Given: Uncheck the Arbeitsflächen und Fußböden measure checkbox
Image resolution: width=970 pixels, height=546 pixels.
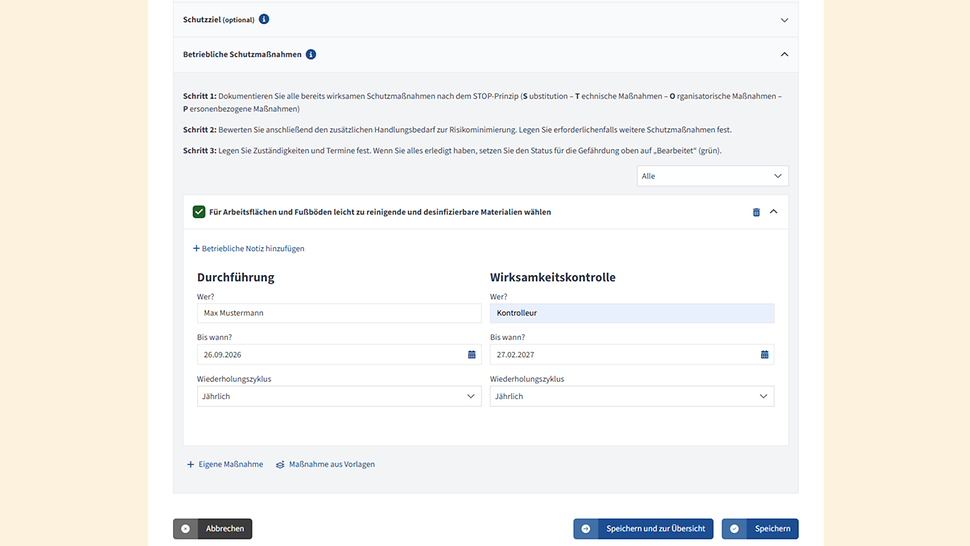Looking at the screenshot, I should (x=199, y=211).
